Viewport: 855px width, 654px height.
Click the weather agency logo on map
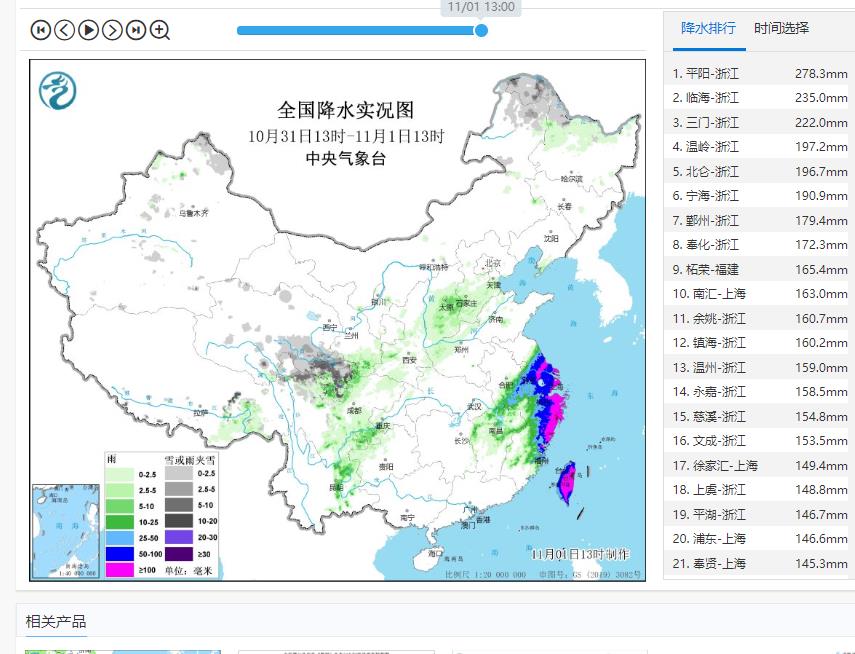coord(57,91)
